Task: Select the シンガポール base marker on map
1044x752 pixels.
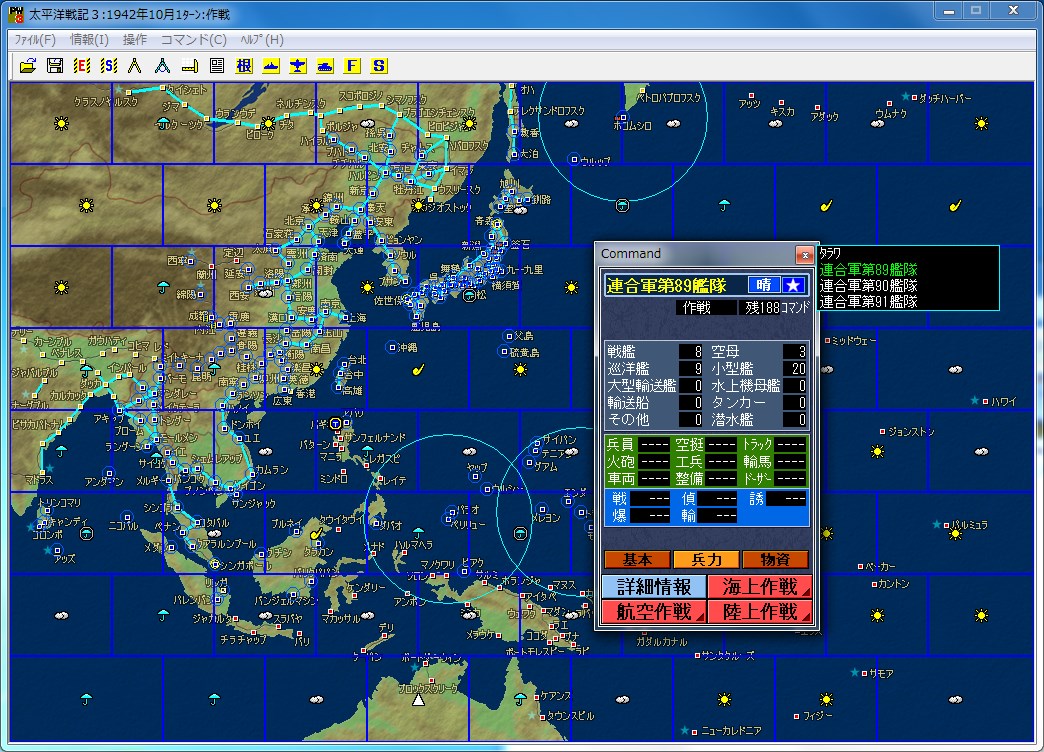Action: tap(214, 565)
